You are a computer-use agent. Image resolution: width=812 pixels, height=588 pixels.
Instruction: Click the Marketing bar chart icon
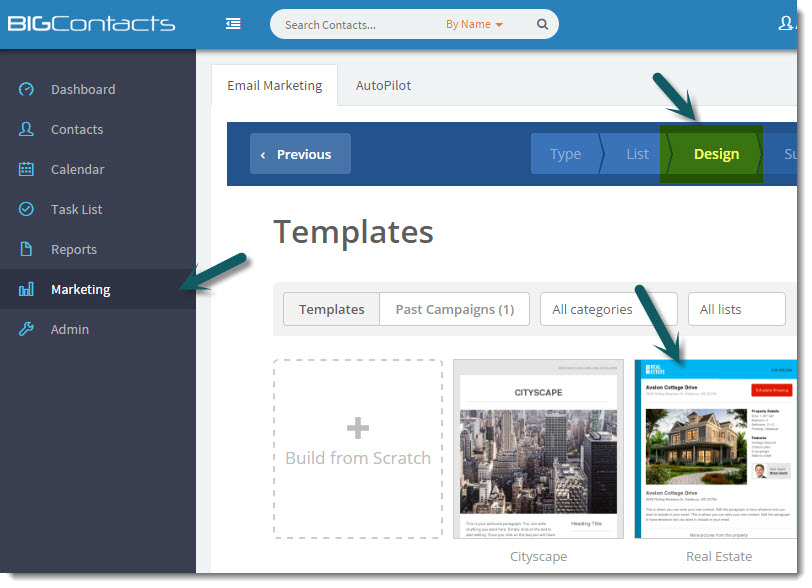click(x=26, y=289)
